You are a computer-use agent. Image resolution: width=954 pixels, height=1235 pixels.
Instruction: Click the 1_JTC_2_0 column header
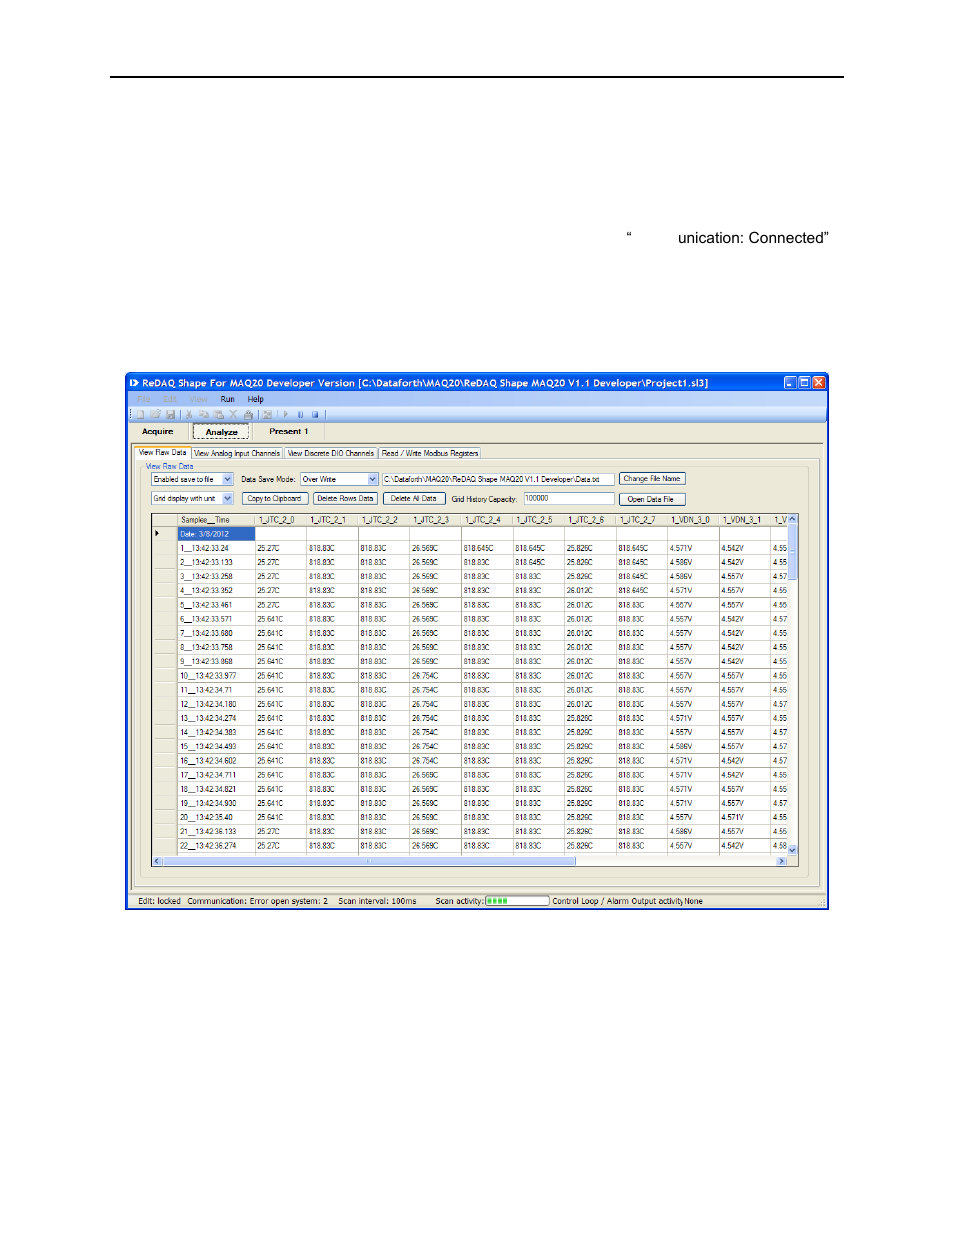[281, 520]
